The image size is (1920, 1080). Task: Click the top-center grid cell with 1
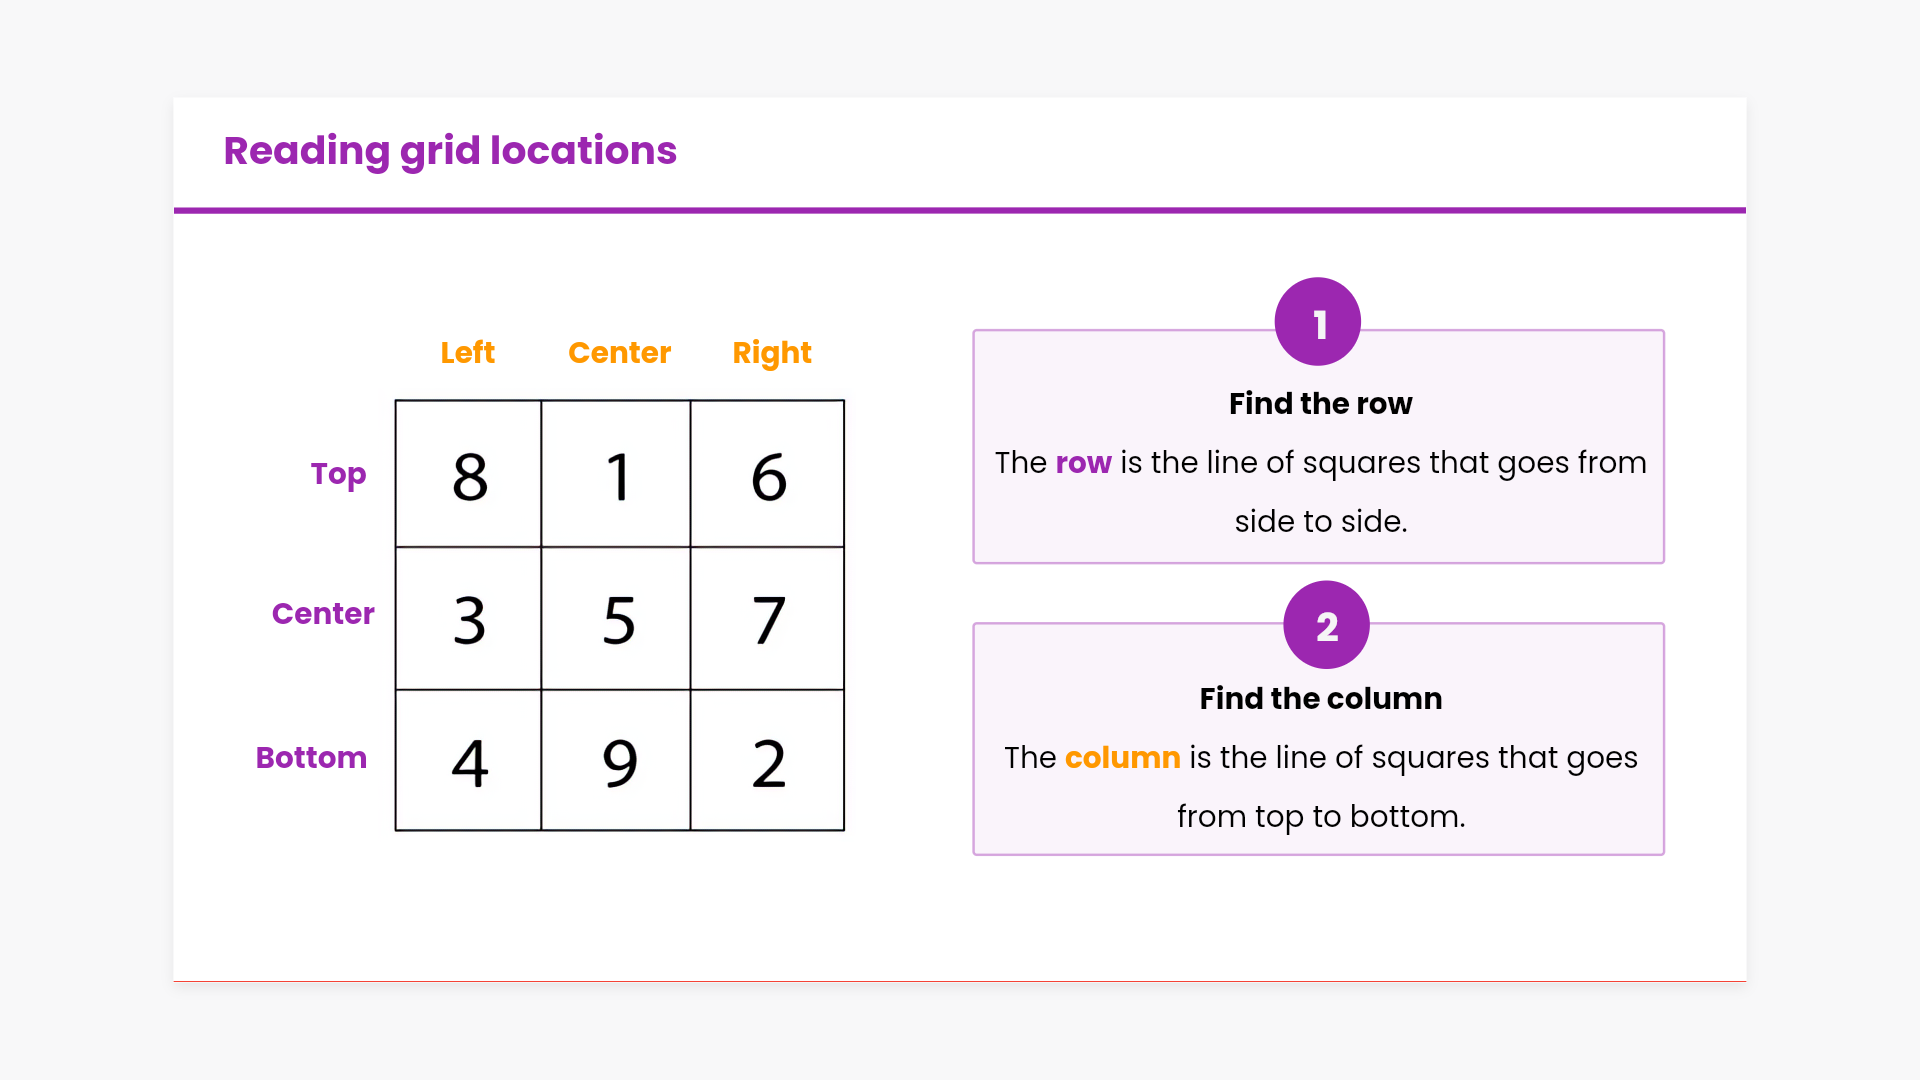[x=616, y=474]
